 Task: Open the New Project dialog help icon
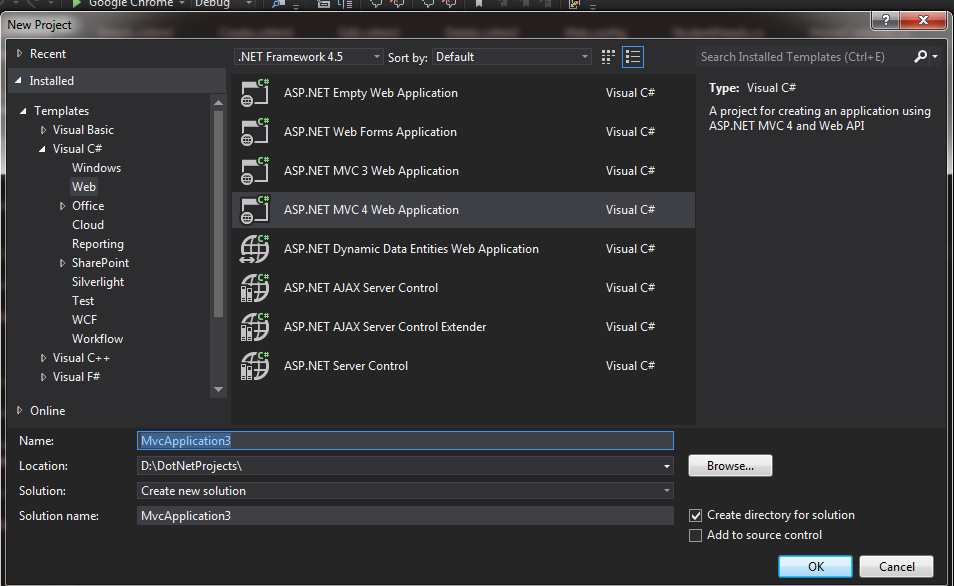[888, 21]
